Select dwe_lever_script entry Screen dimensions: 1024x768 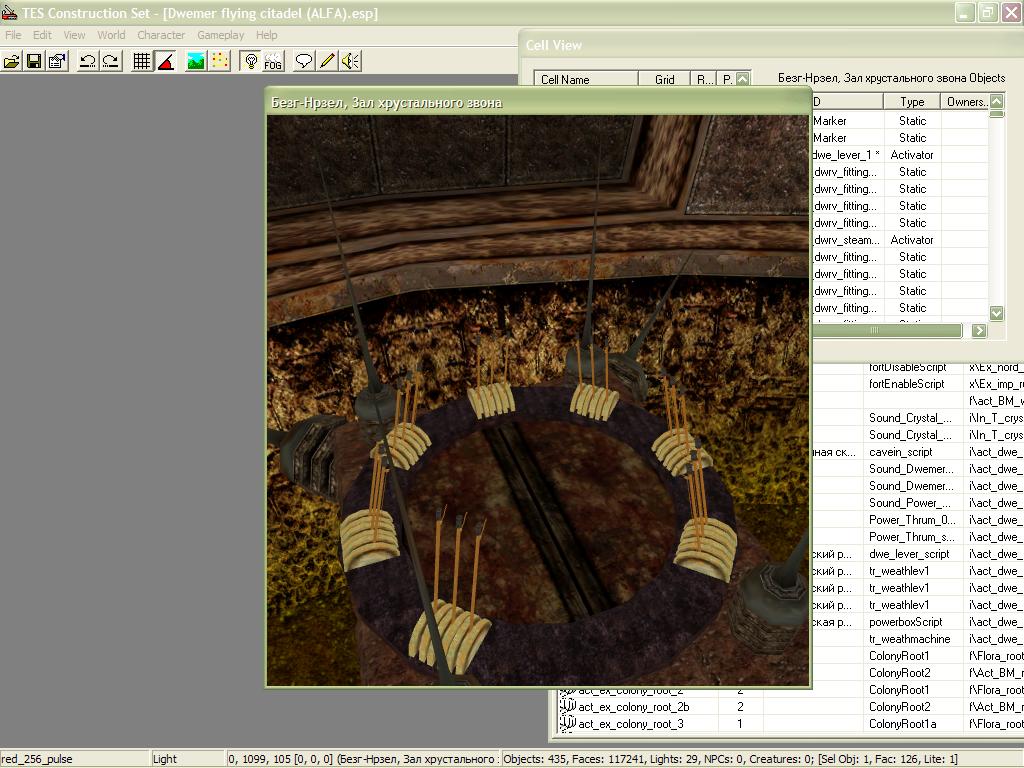tap(909, 554)
